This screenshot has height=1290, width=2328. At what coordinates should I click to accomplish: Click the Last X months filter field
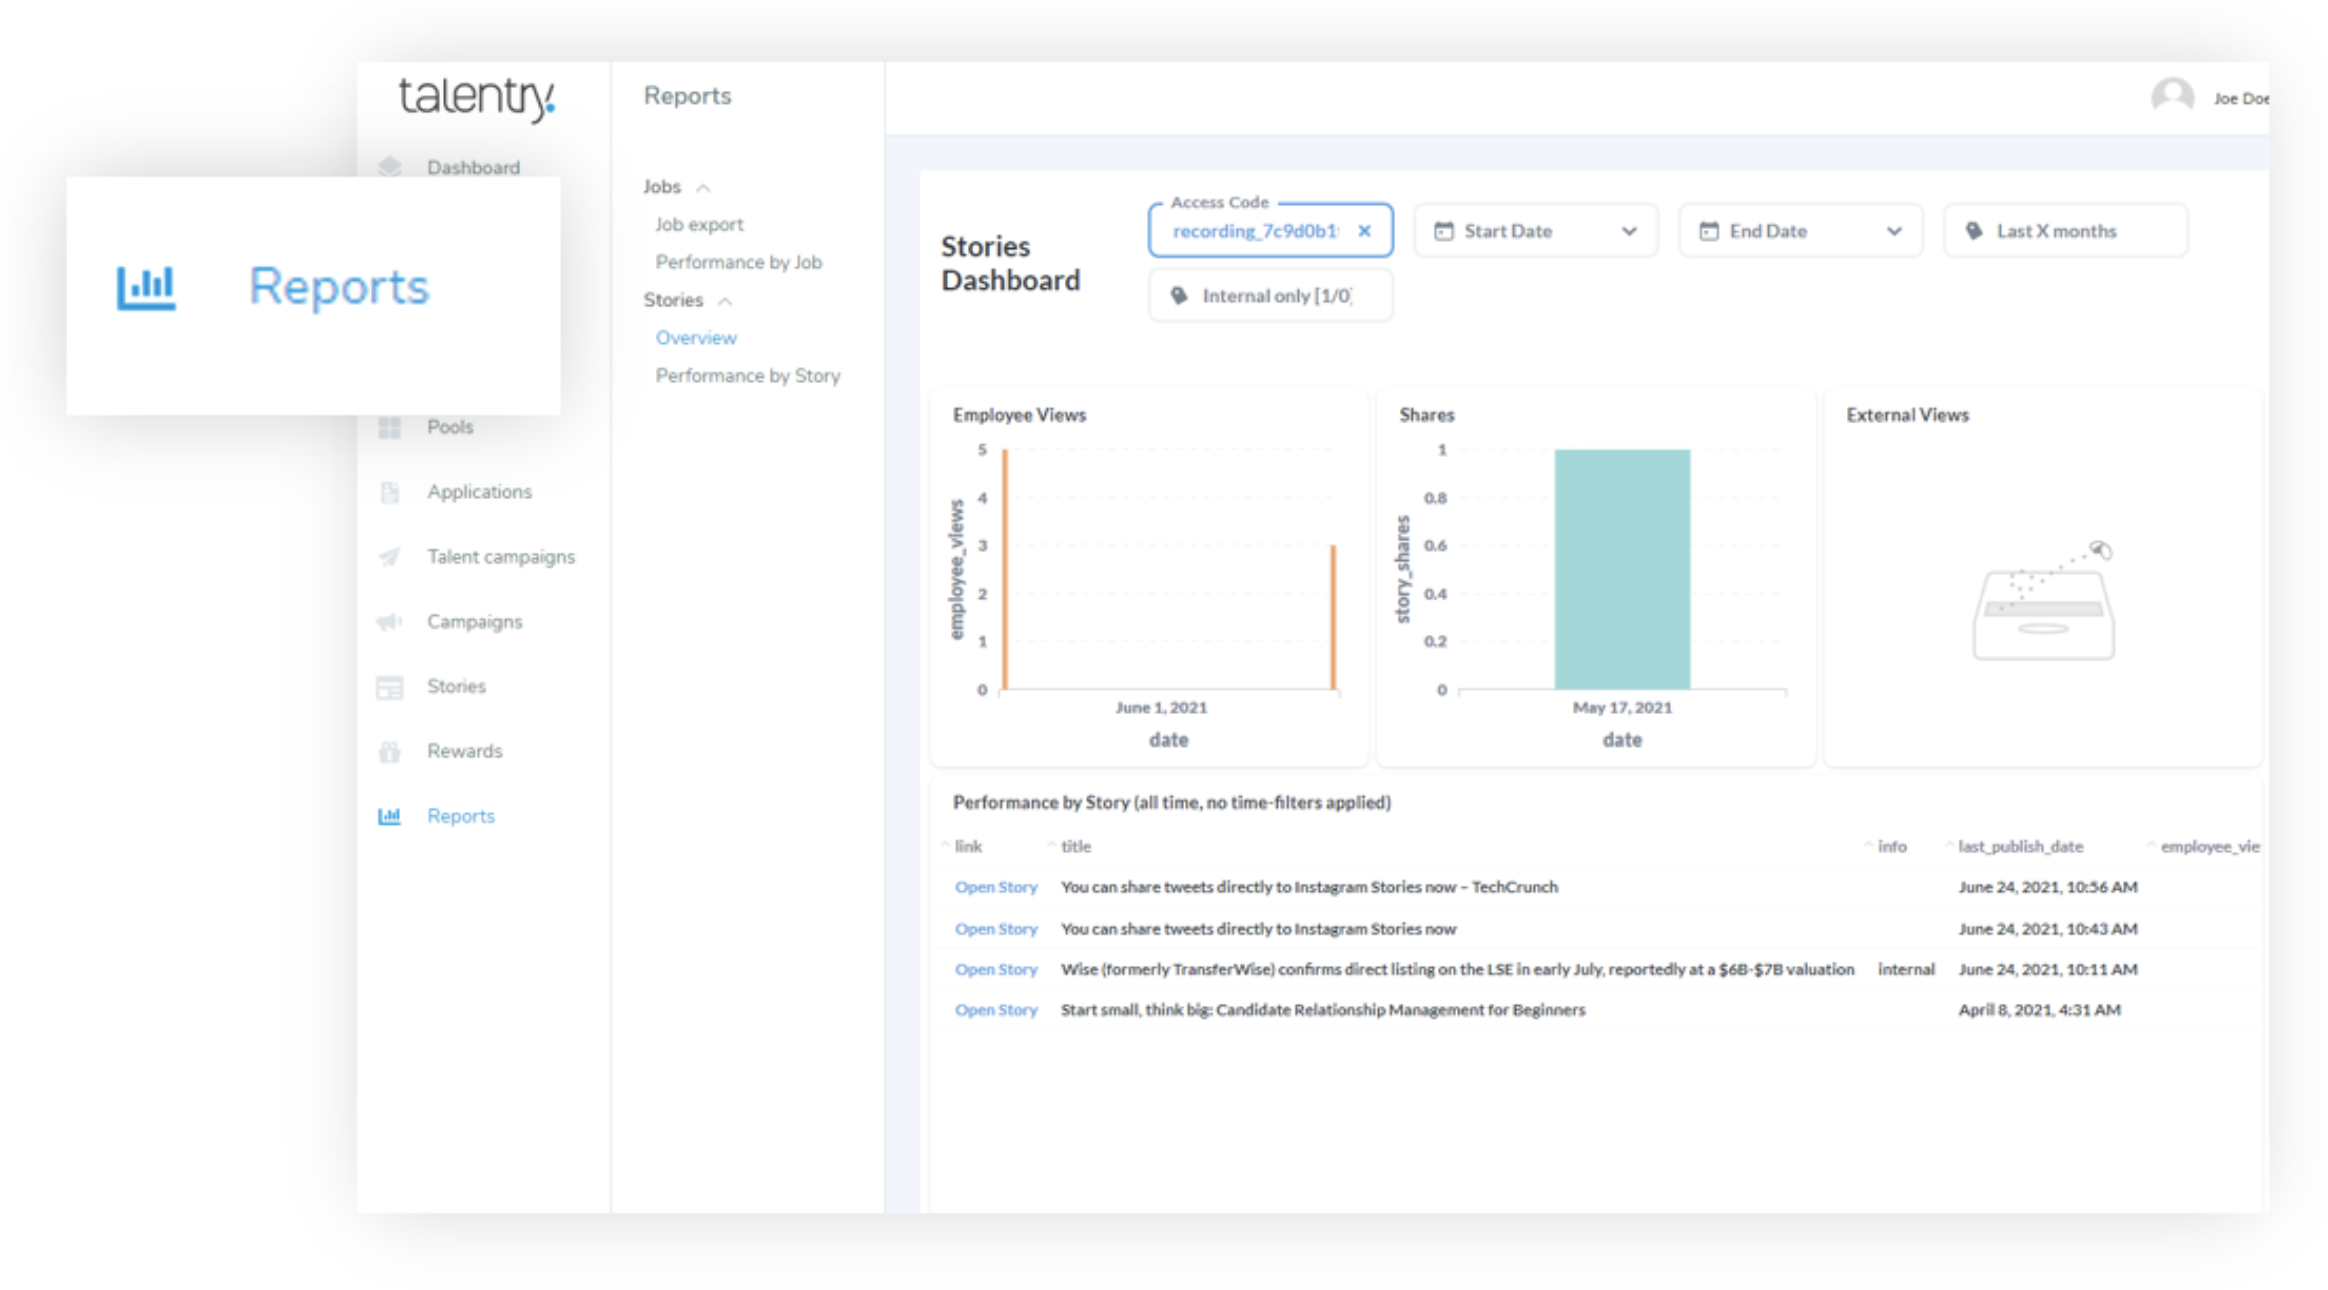[2065, 231]
